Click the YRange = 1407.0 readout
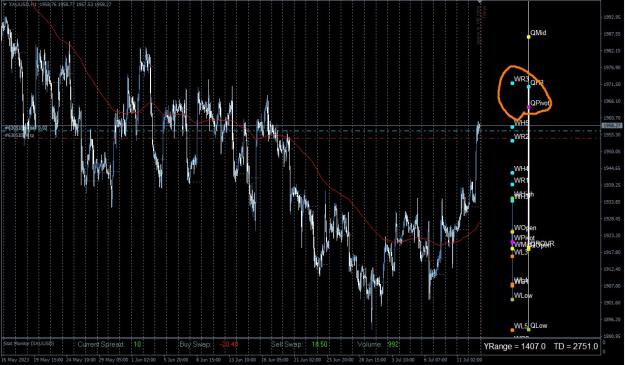The height and width of the screenshot is (365, 625). pyautogui.click(x=515, y=347)
